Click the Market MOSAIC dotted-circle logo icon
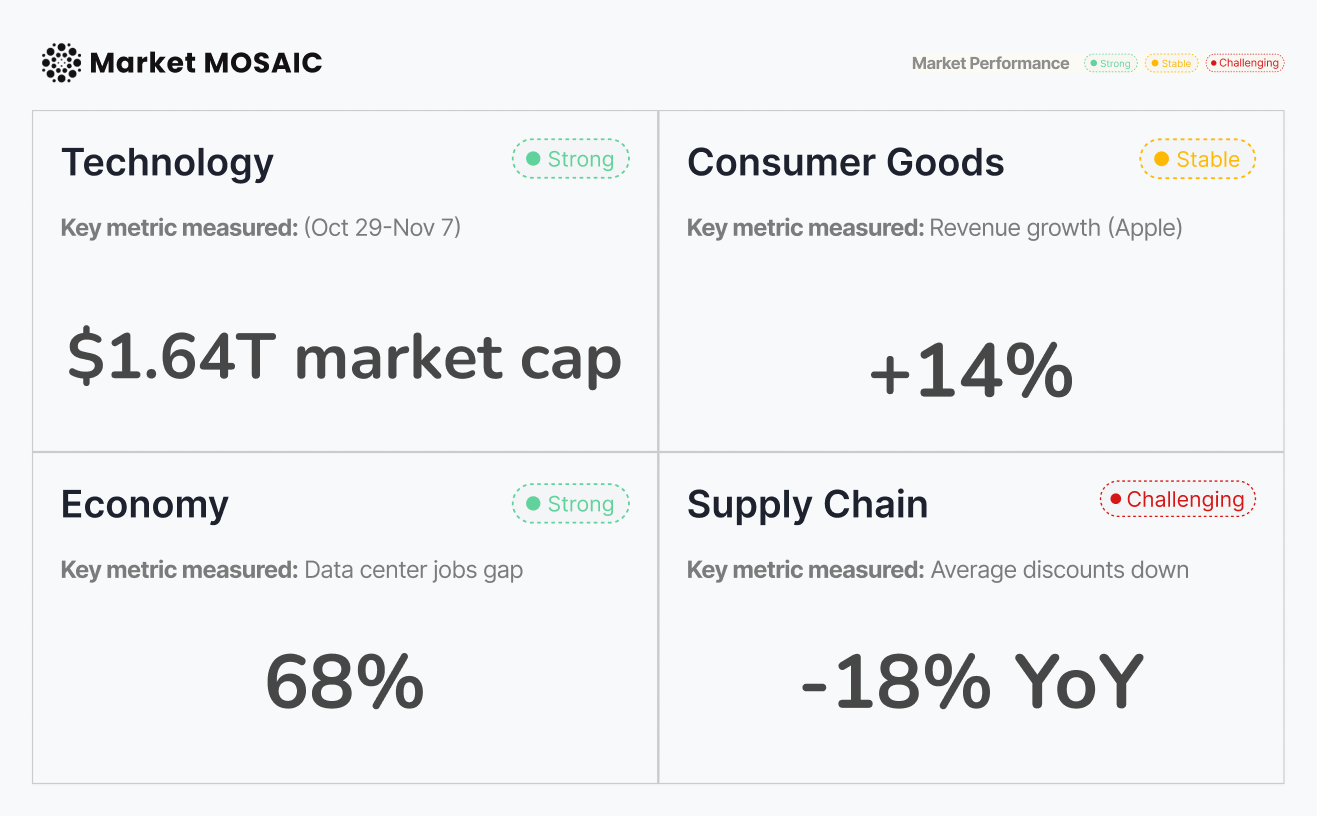This screenshot has height=816, width=1317. pos(61,63)
